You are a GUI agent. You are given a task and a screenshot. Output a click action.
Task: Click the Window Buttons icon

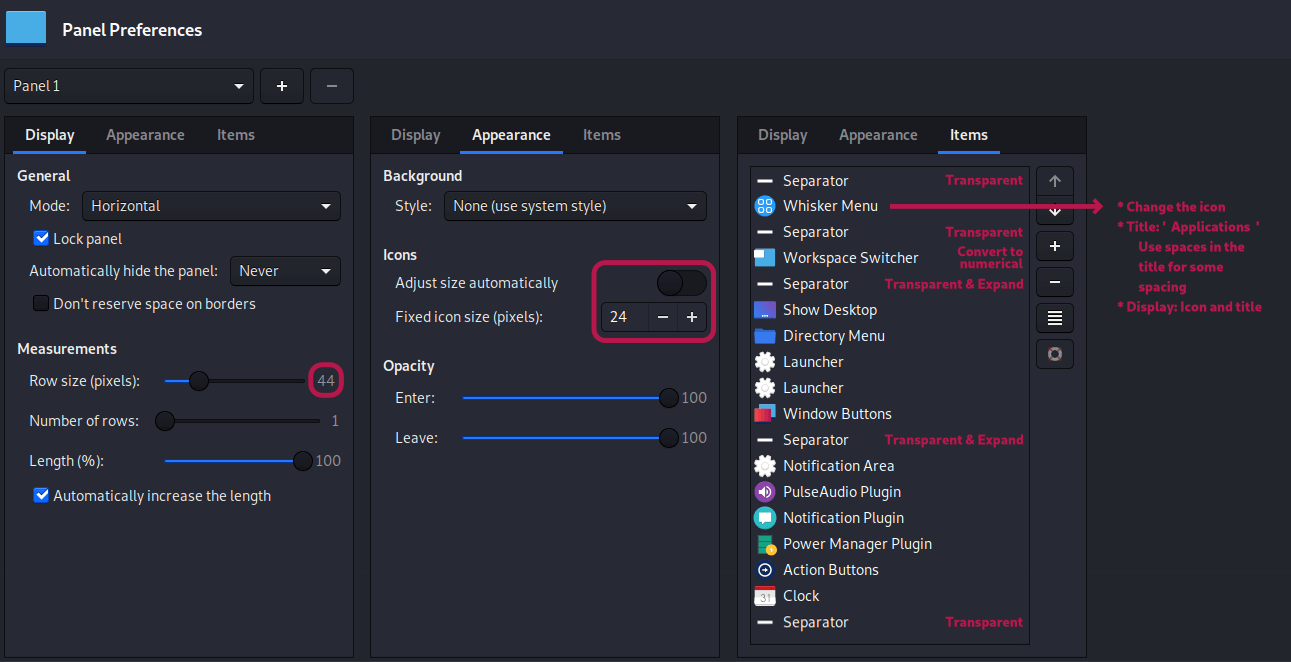point(763,413)
